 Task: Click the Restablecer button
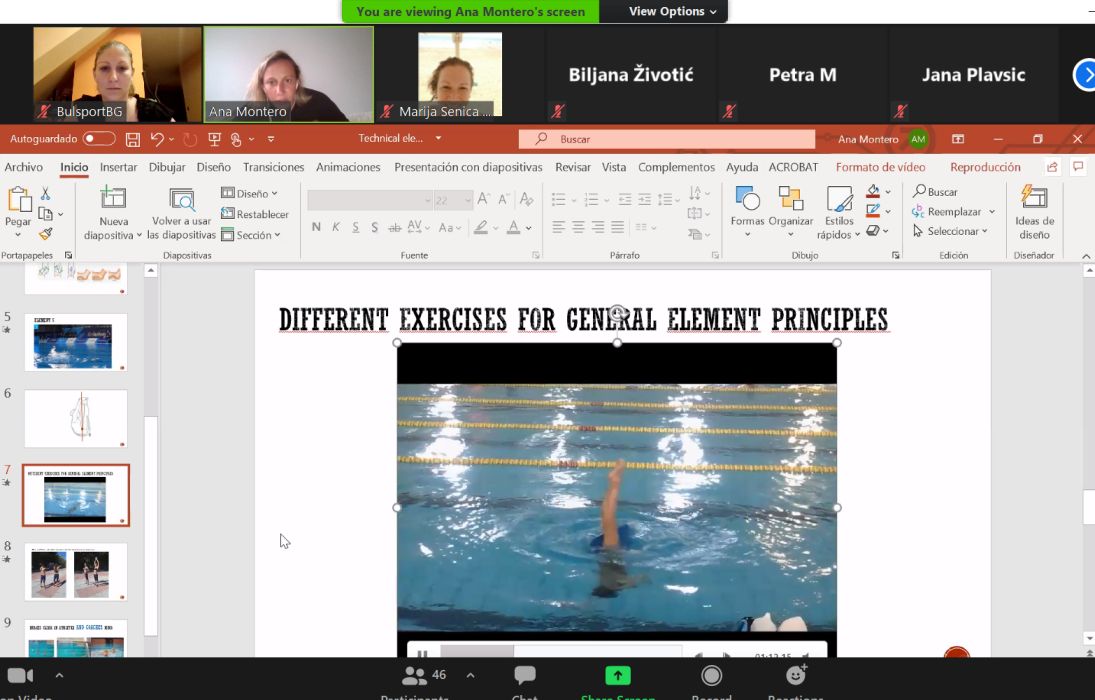[x=255, y=214]
